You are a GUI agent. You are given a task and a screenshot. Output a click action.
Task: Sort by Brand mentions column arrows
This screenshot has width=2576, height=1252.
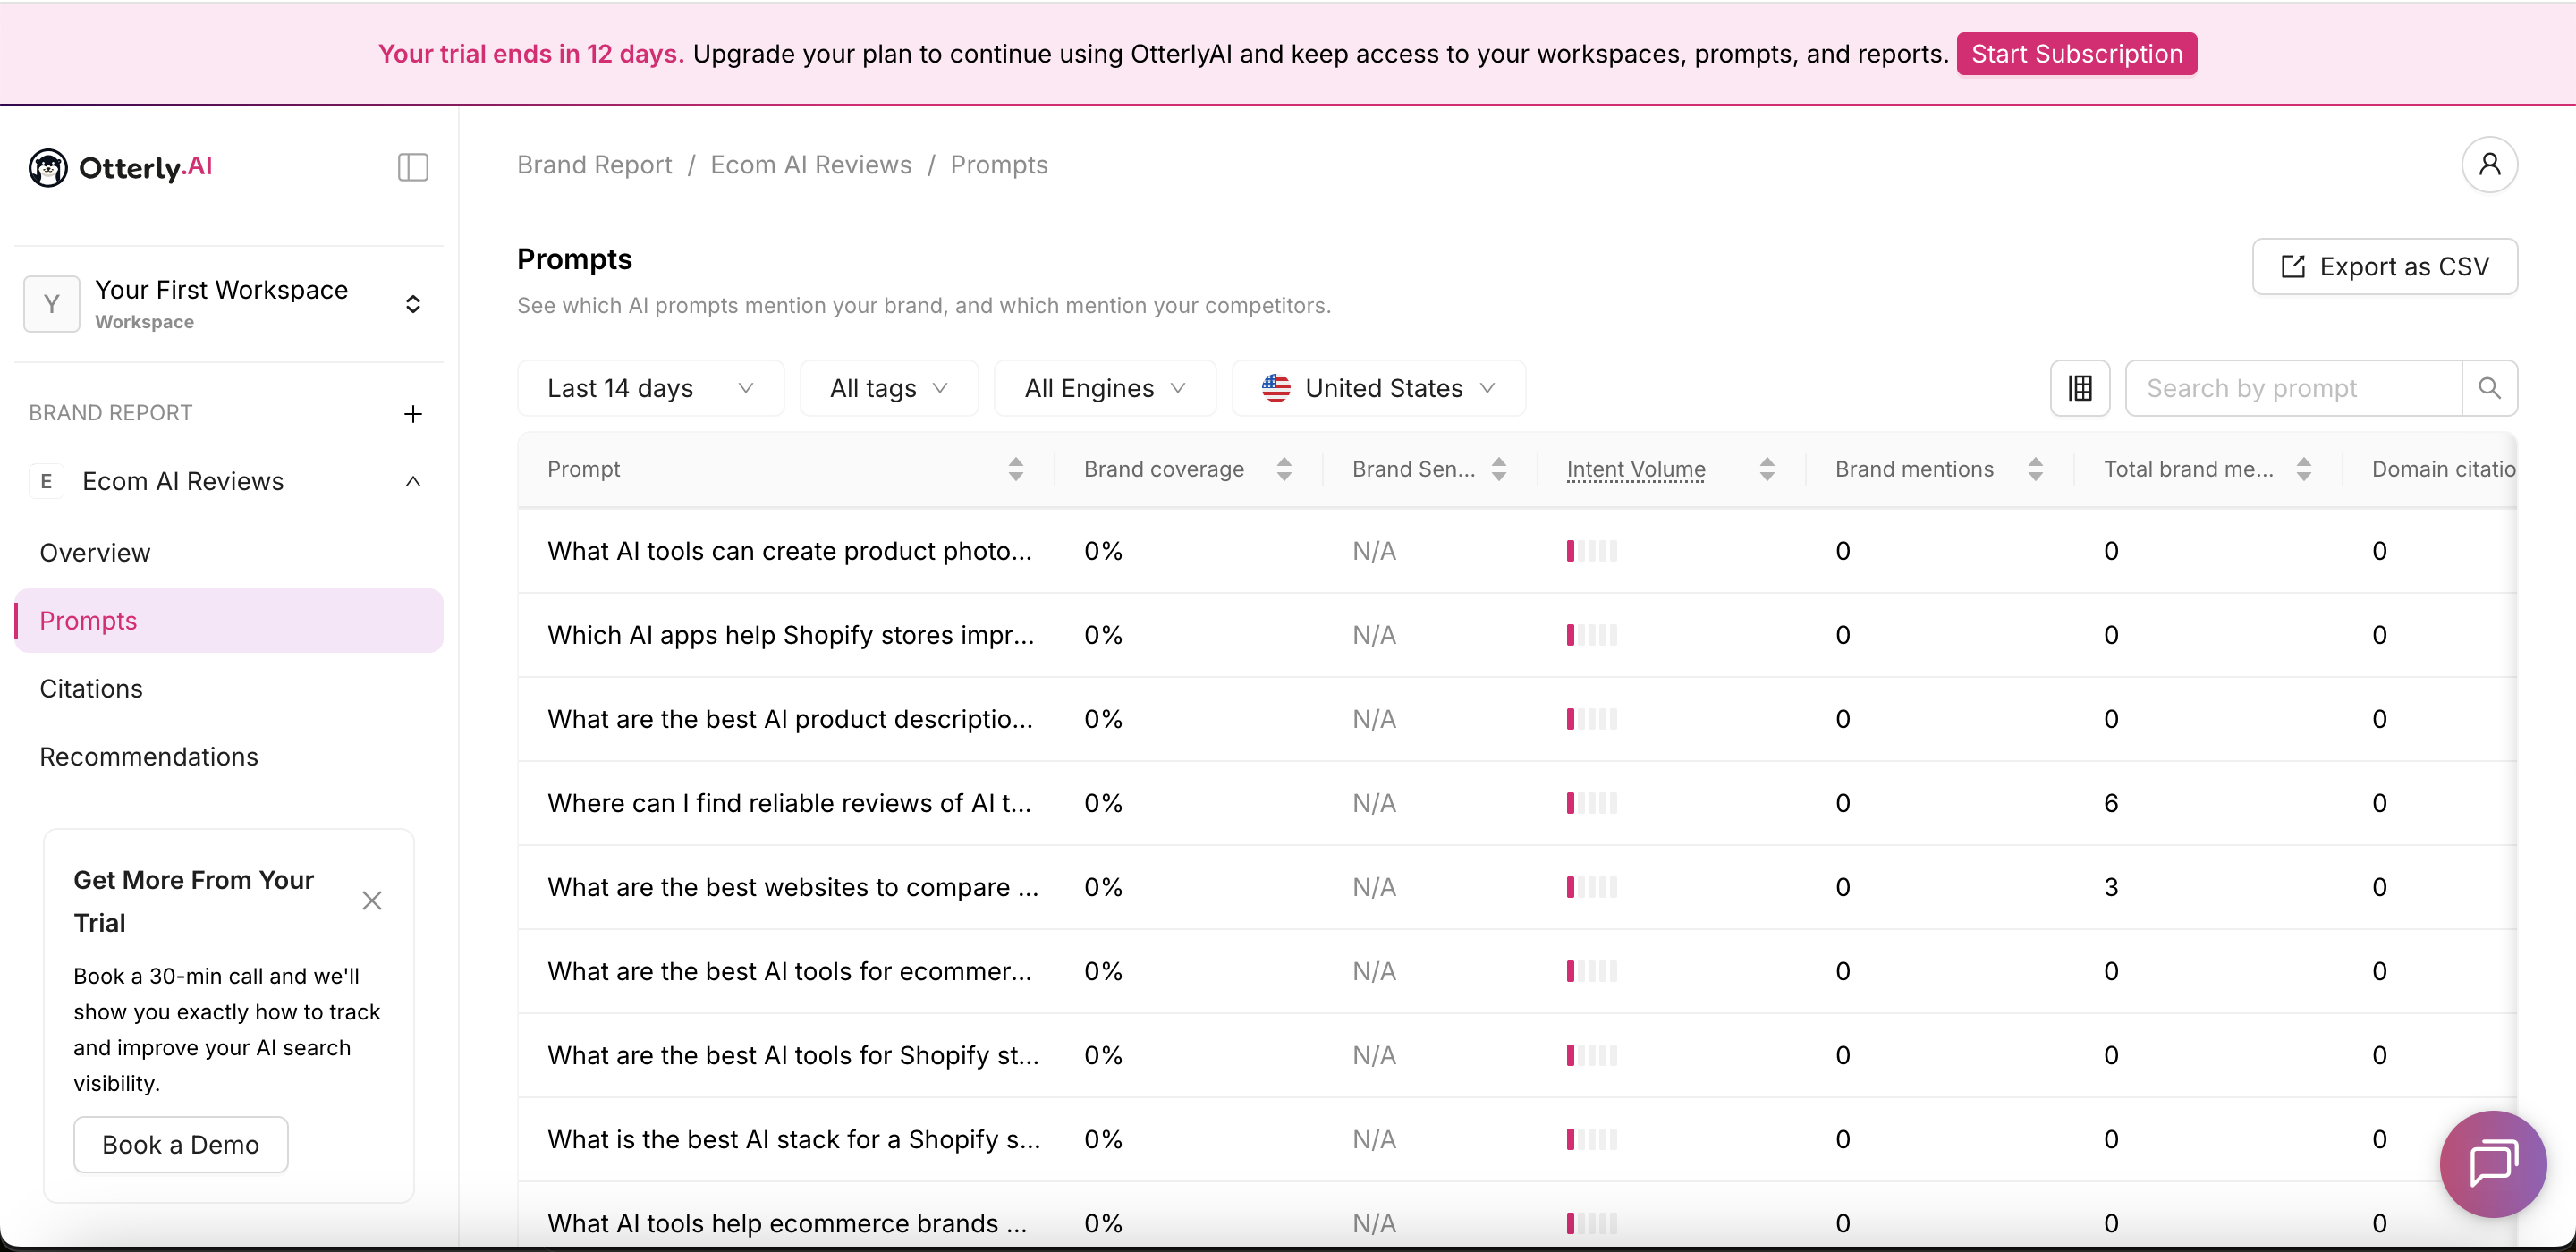[2035, 469]
